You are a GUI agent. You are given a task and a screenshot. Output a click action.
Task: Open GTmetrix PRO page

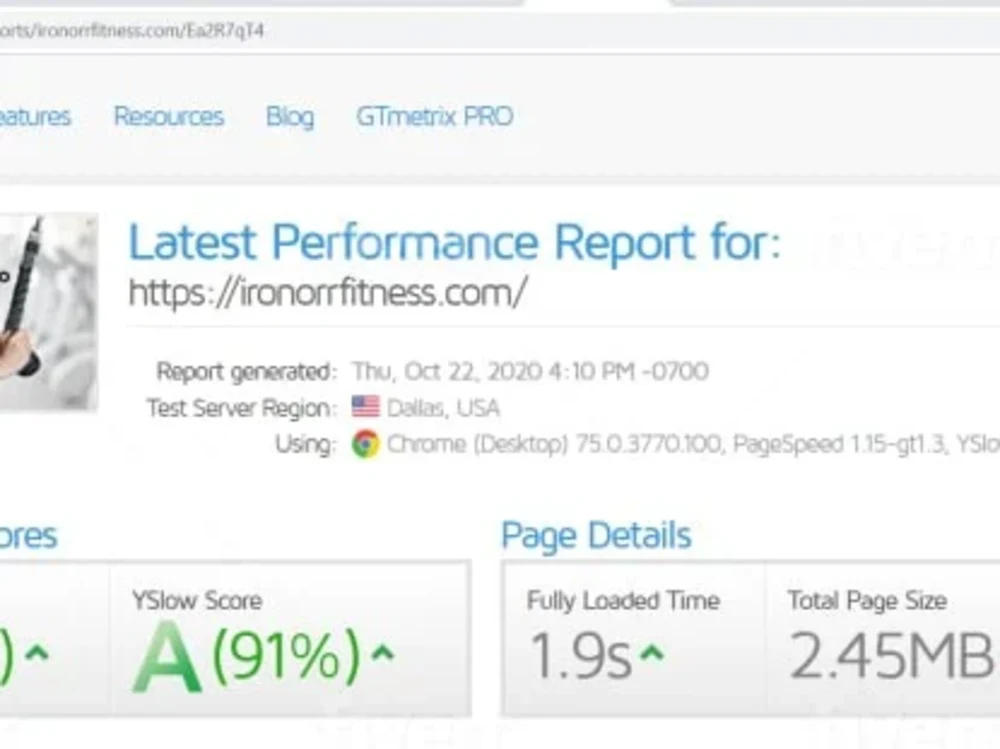pos(435,116)
